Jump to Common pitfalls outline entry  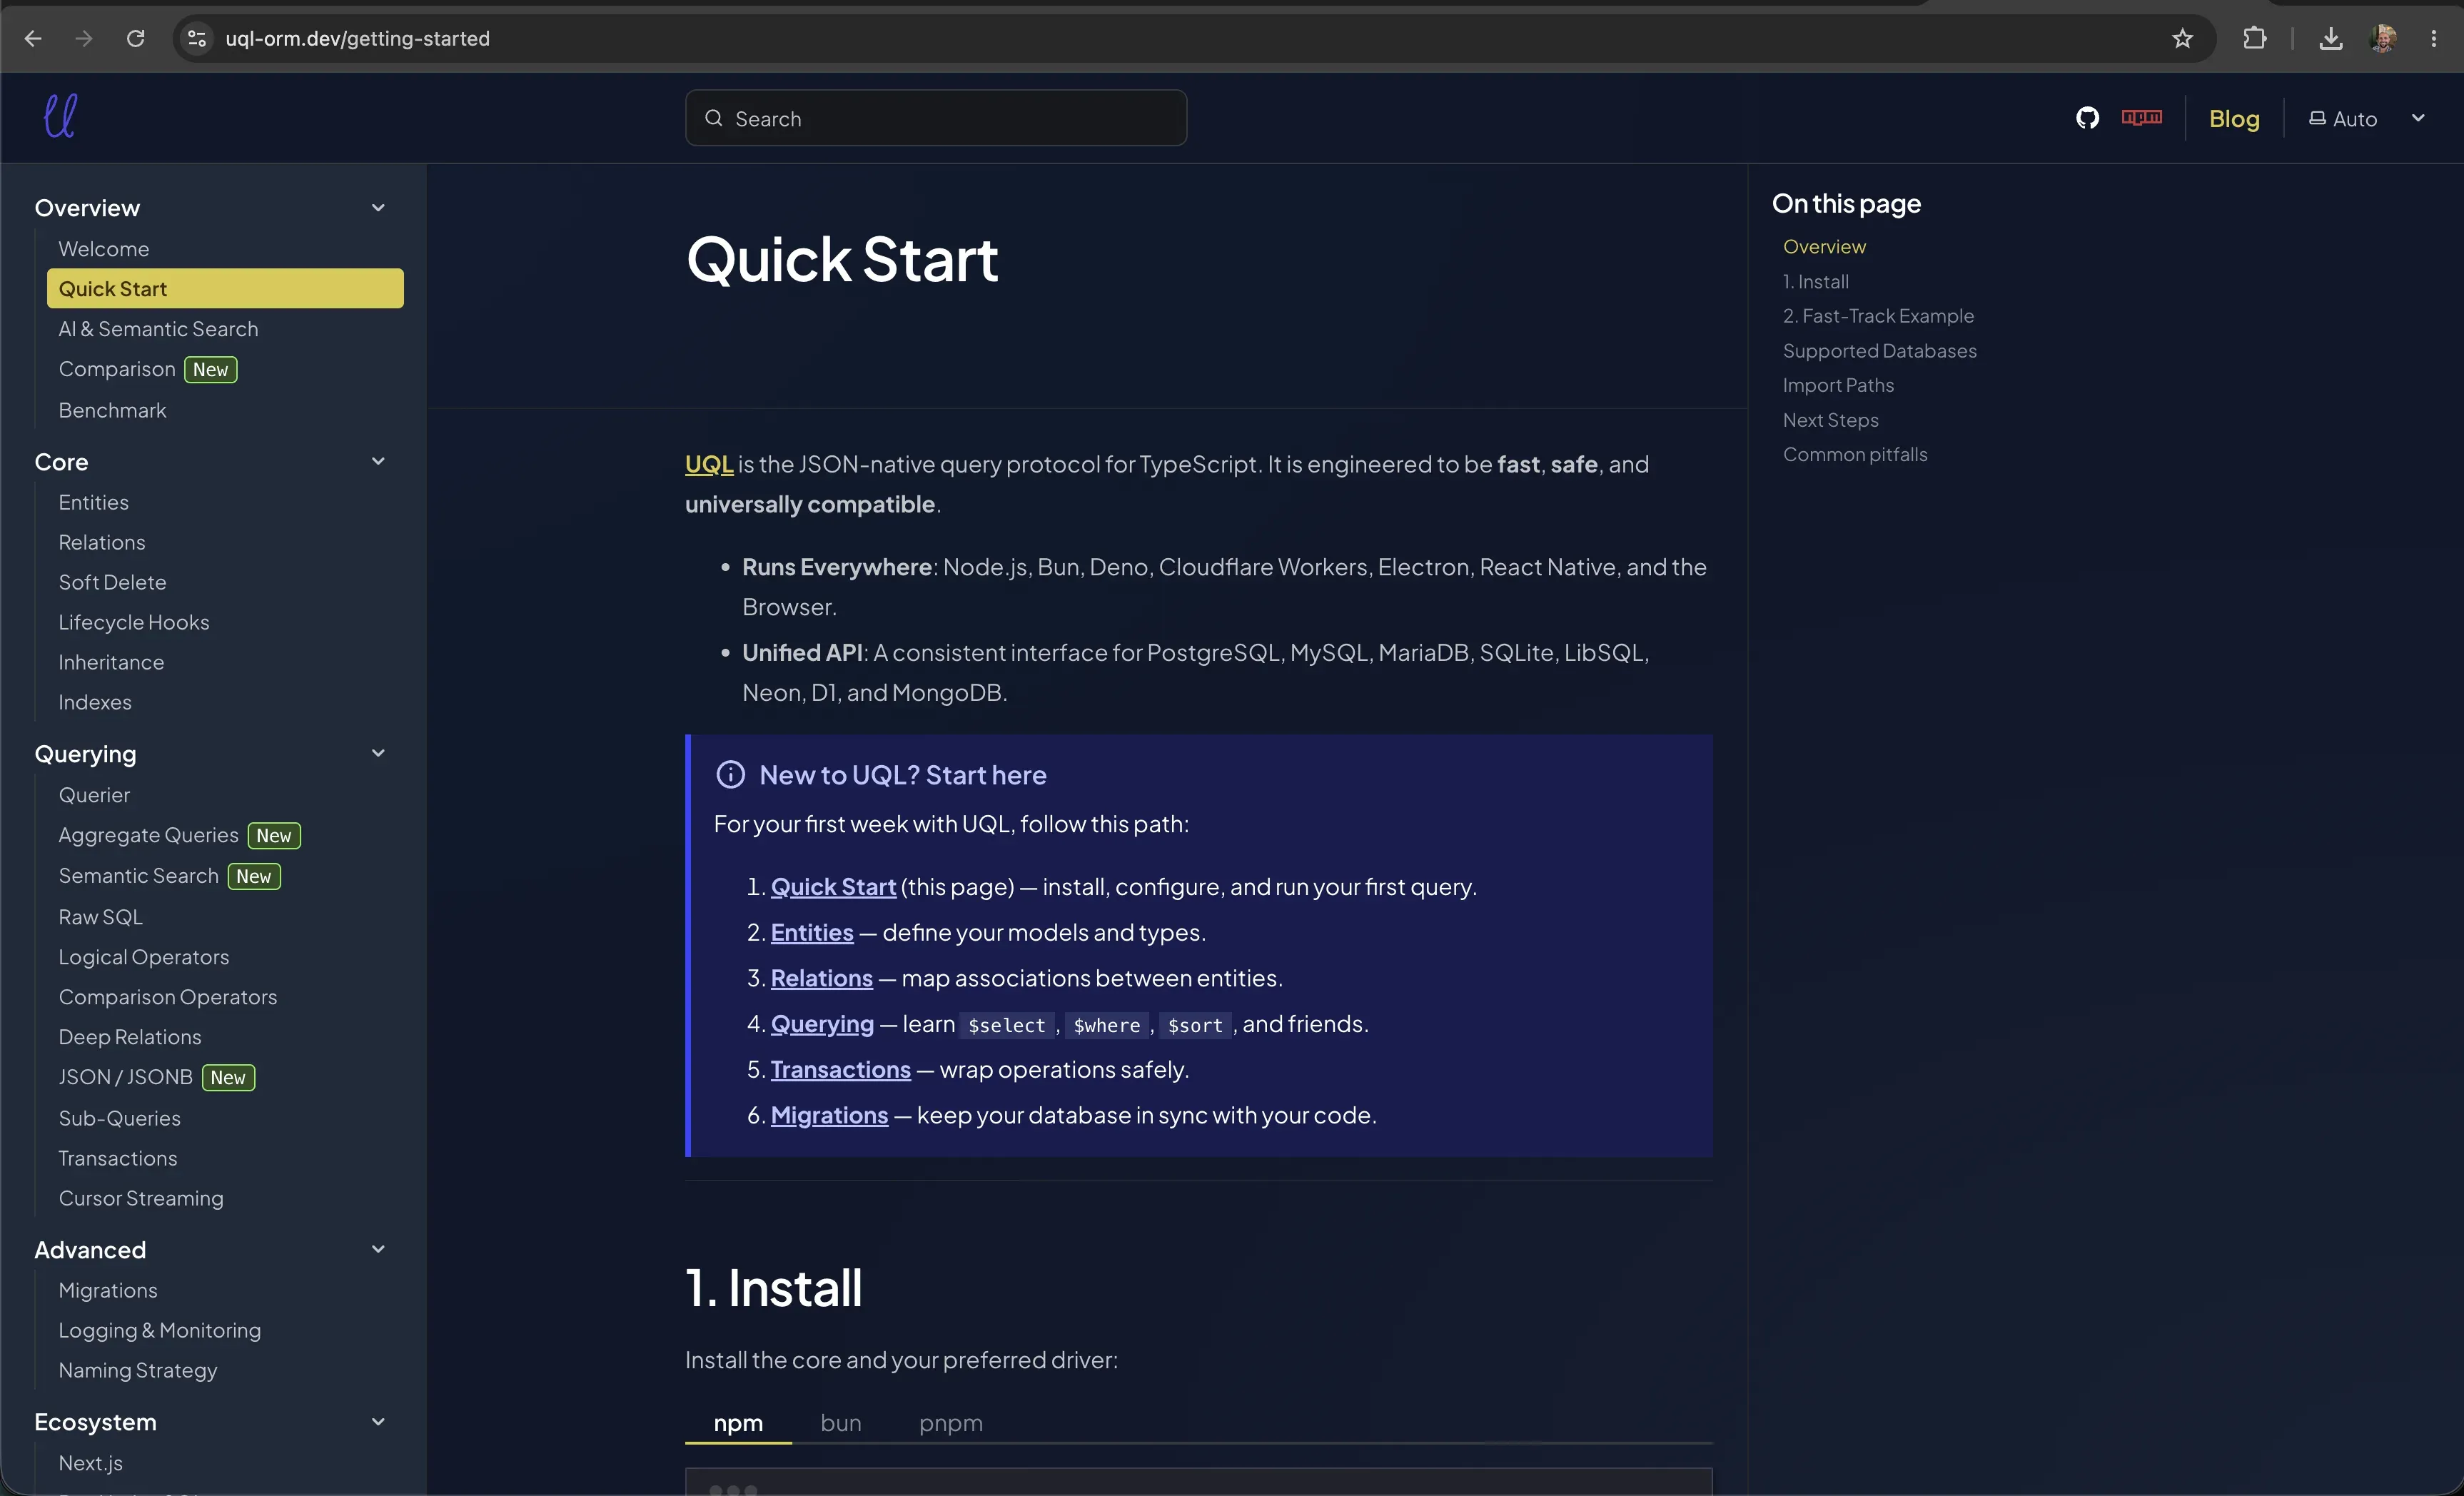pyautogui.click(x=1855, y=454)
